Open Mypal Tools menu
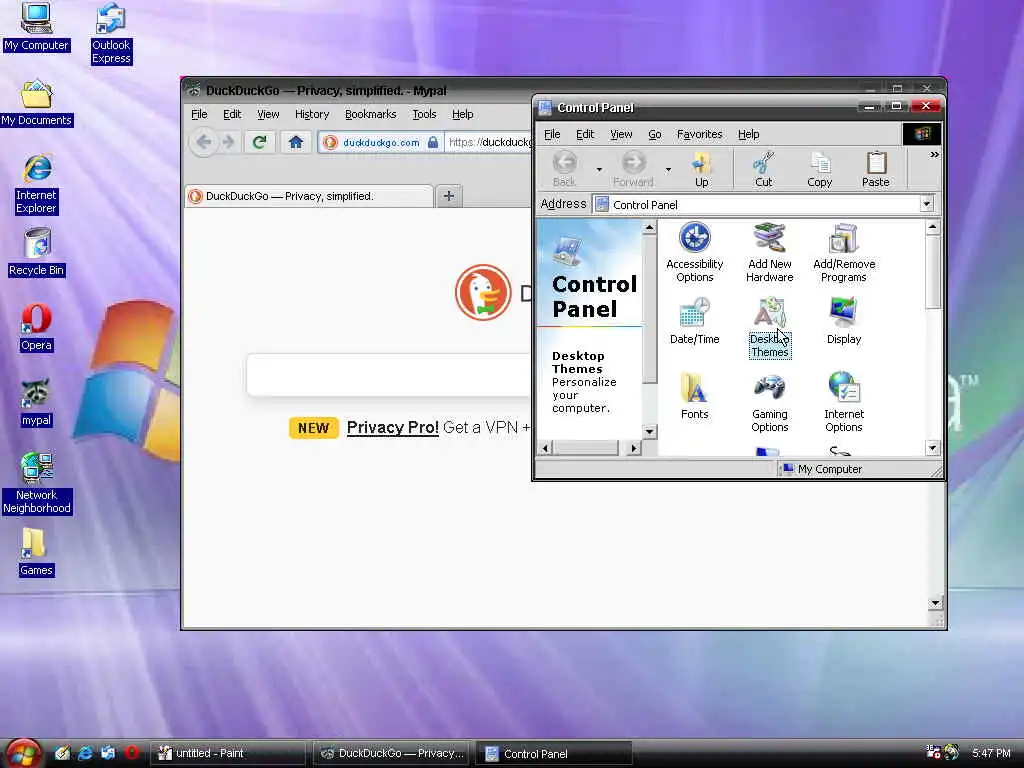Image resolution: width=1024 pixels, height=768 pixels. click(424, 114)
